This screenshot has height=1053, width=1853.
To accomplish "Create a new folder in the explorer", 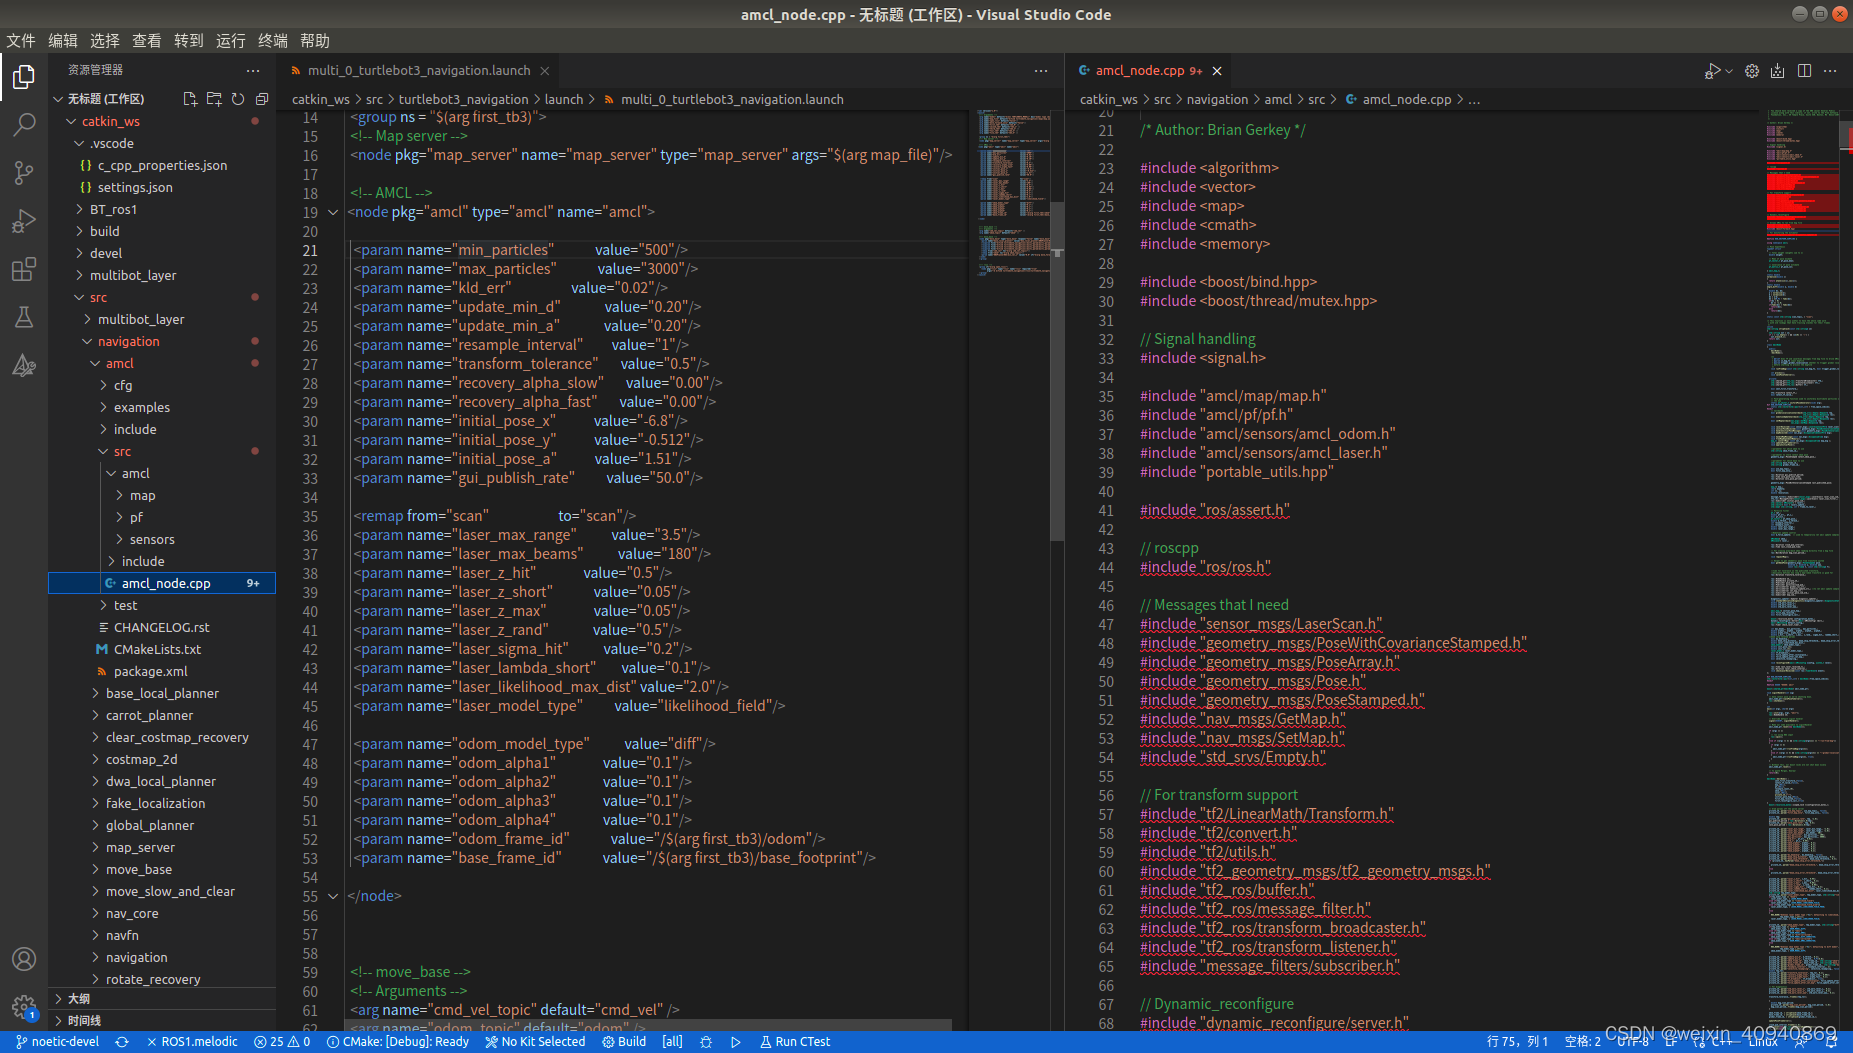I will point(214,99).
